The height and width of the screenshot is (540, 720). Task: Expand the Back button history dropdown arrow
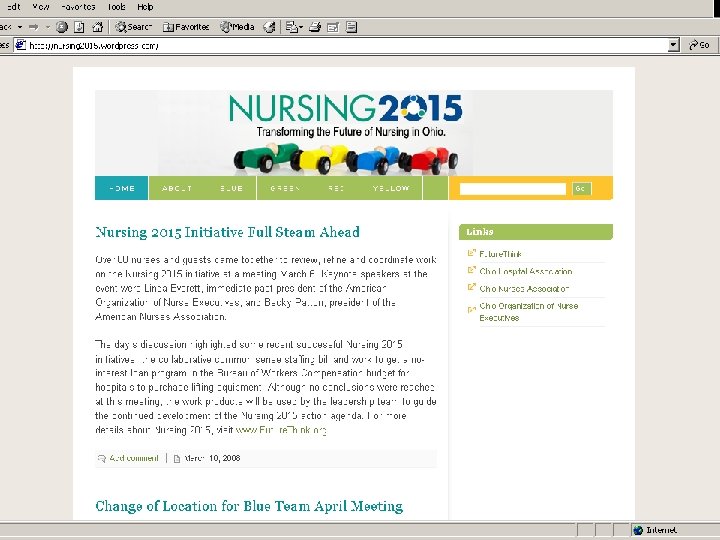click(x=20, y=27)
